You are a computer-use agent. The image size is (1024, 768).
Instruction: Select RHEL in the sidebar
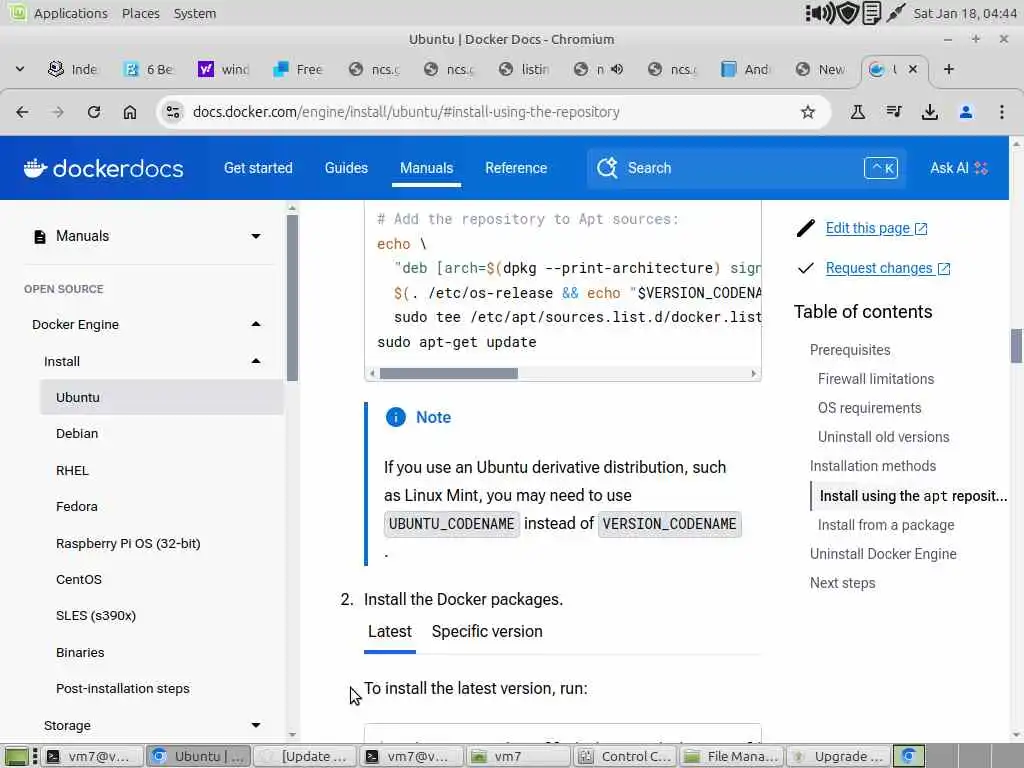tap(72, 470)
